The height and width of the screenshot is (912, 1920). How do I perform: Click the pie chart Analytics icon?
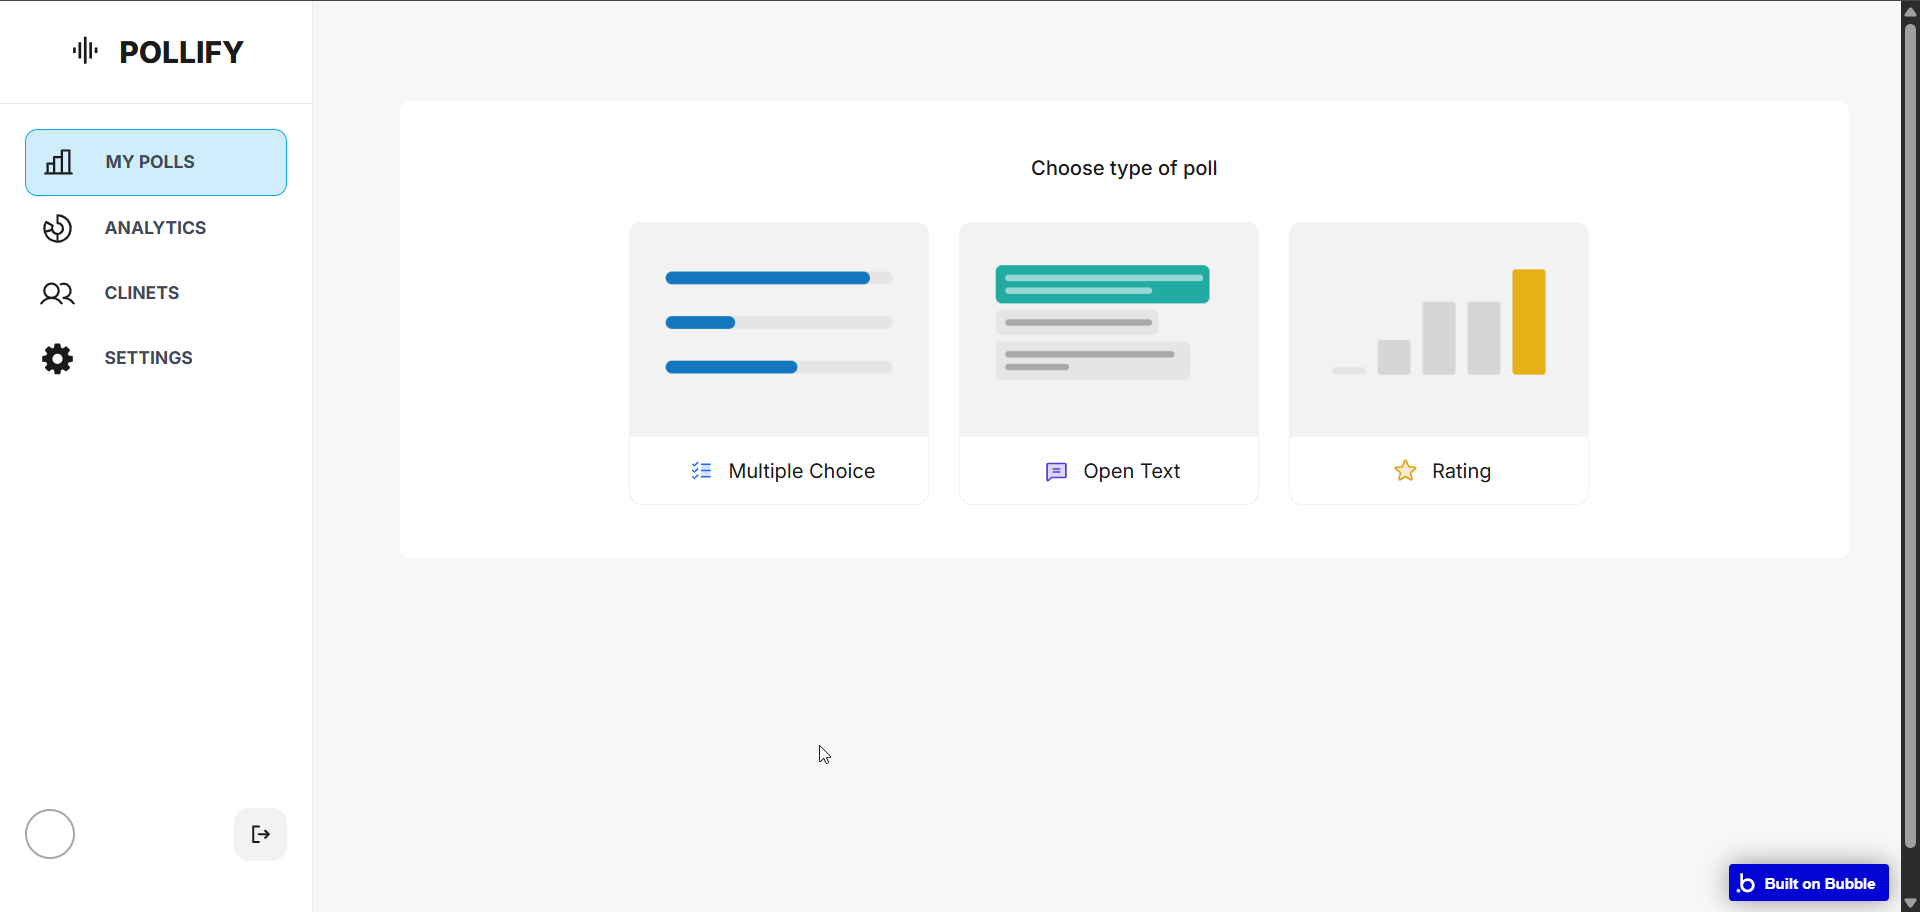coord(57,228)
